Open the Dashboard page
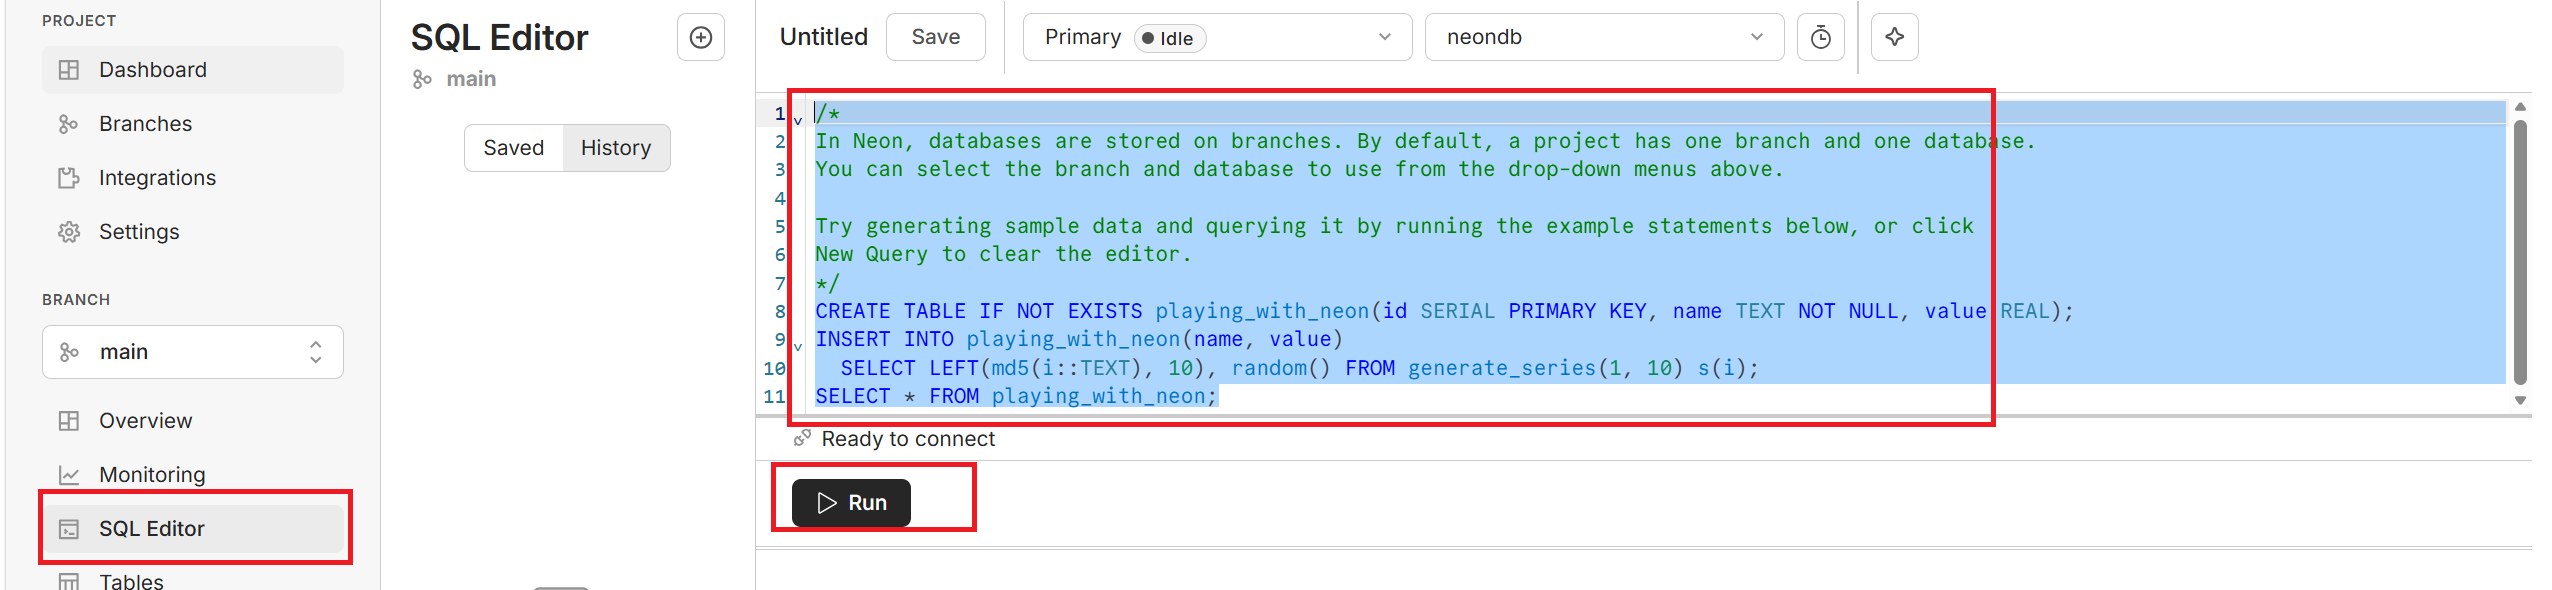The image size is (2552, 590). (193, 70)
